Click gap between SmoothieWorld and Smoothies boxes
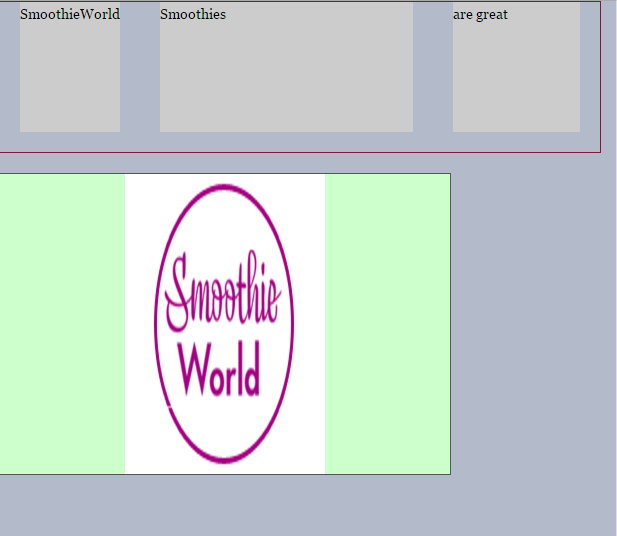Viewport: 617px width, 536px height. pyautogui.click(x=140, y=70)
